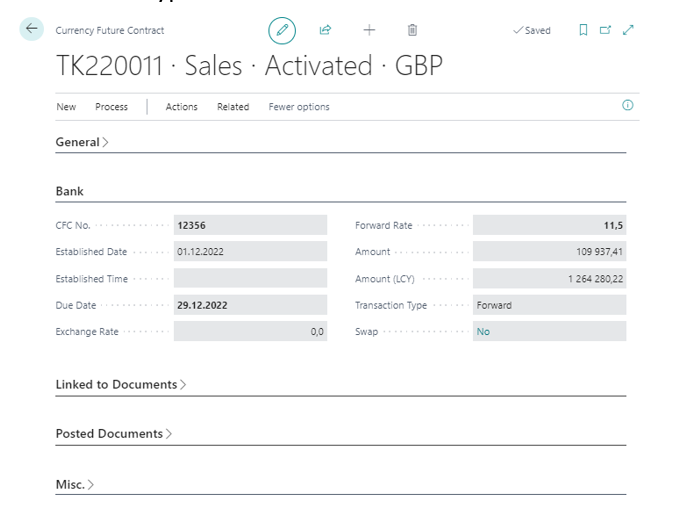Click the expand to full screen icon

click(628, 31)
